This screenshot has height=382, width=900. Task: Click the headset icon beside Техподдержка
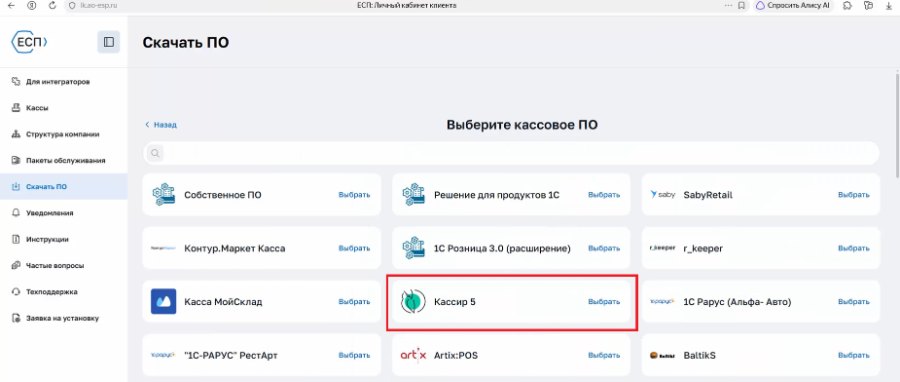click(x=16, y=292)
